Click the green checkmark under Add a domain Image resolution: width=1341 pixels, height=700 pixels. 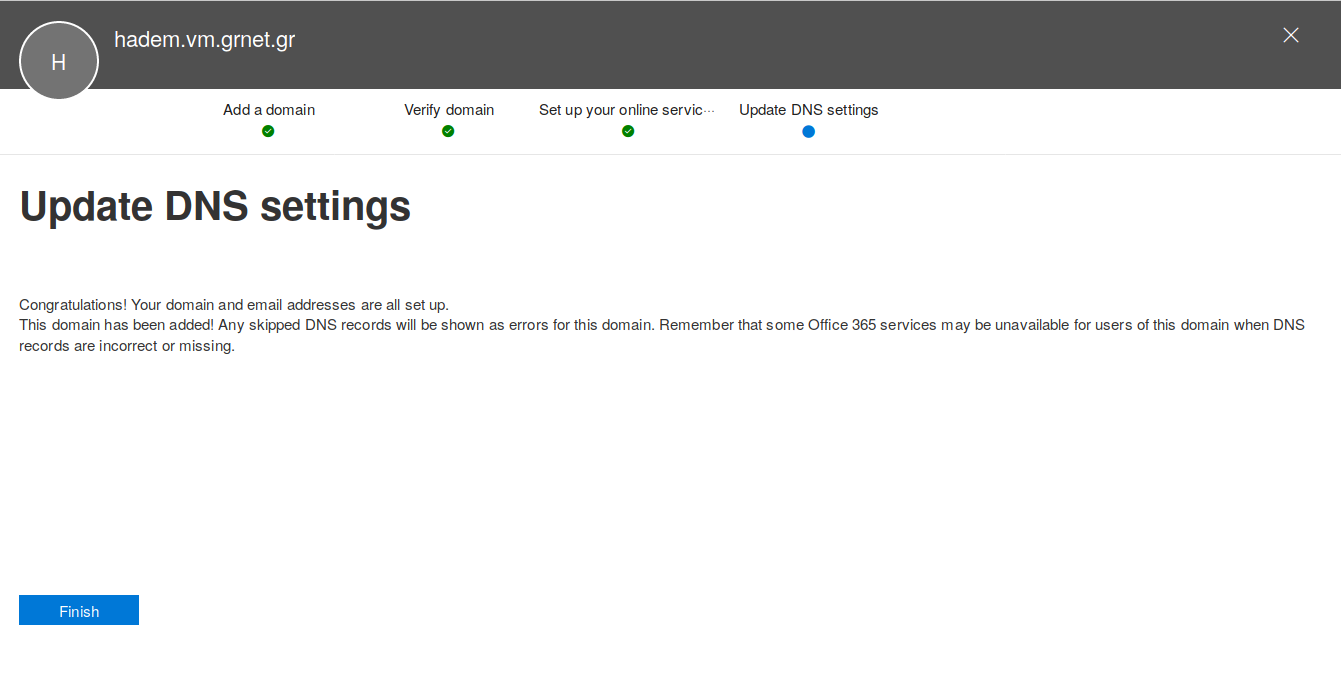point(268,131)
